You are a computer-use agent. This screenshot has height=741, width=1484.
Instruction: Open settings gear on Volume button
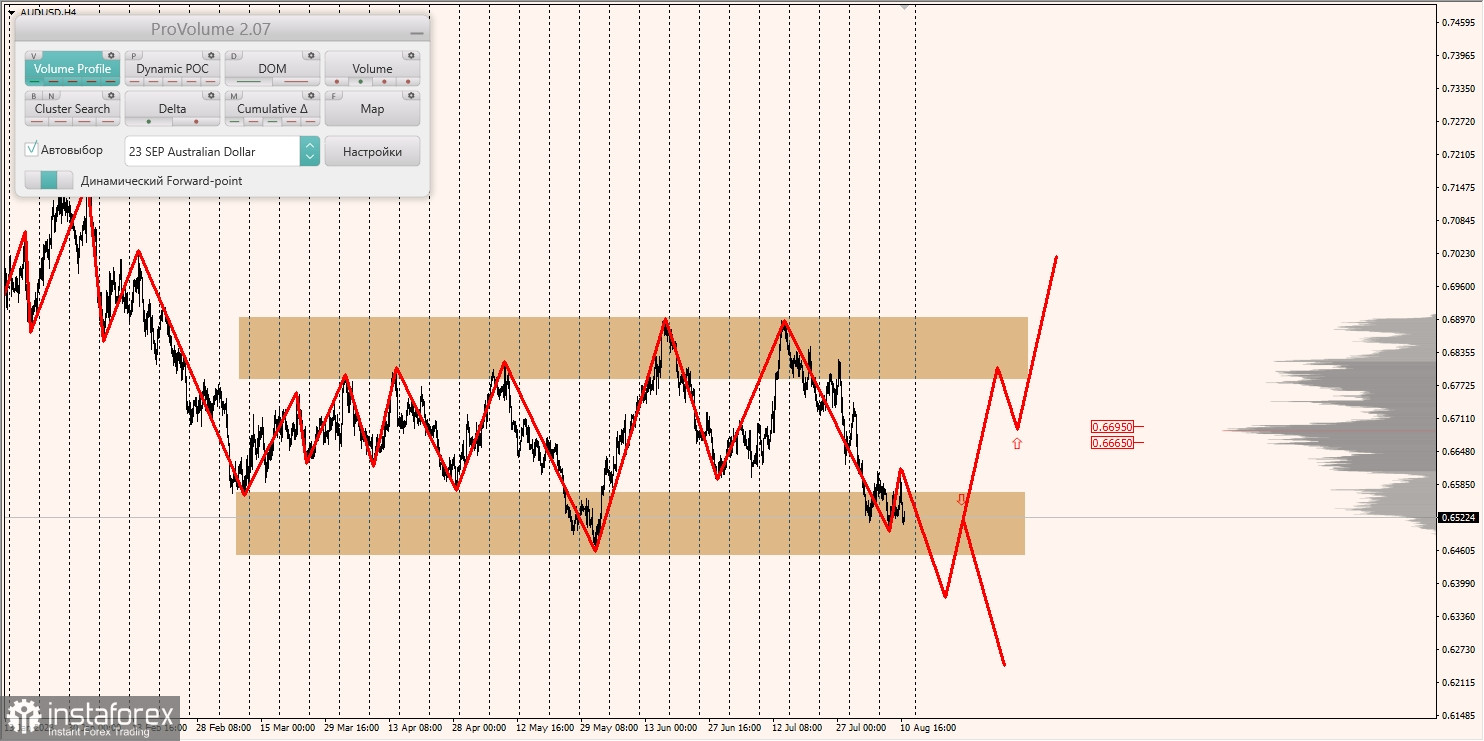tap(412, 56)
